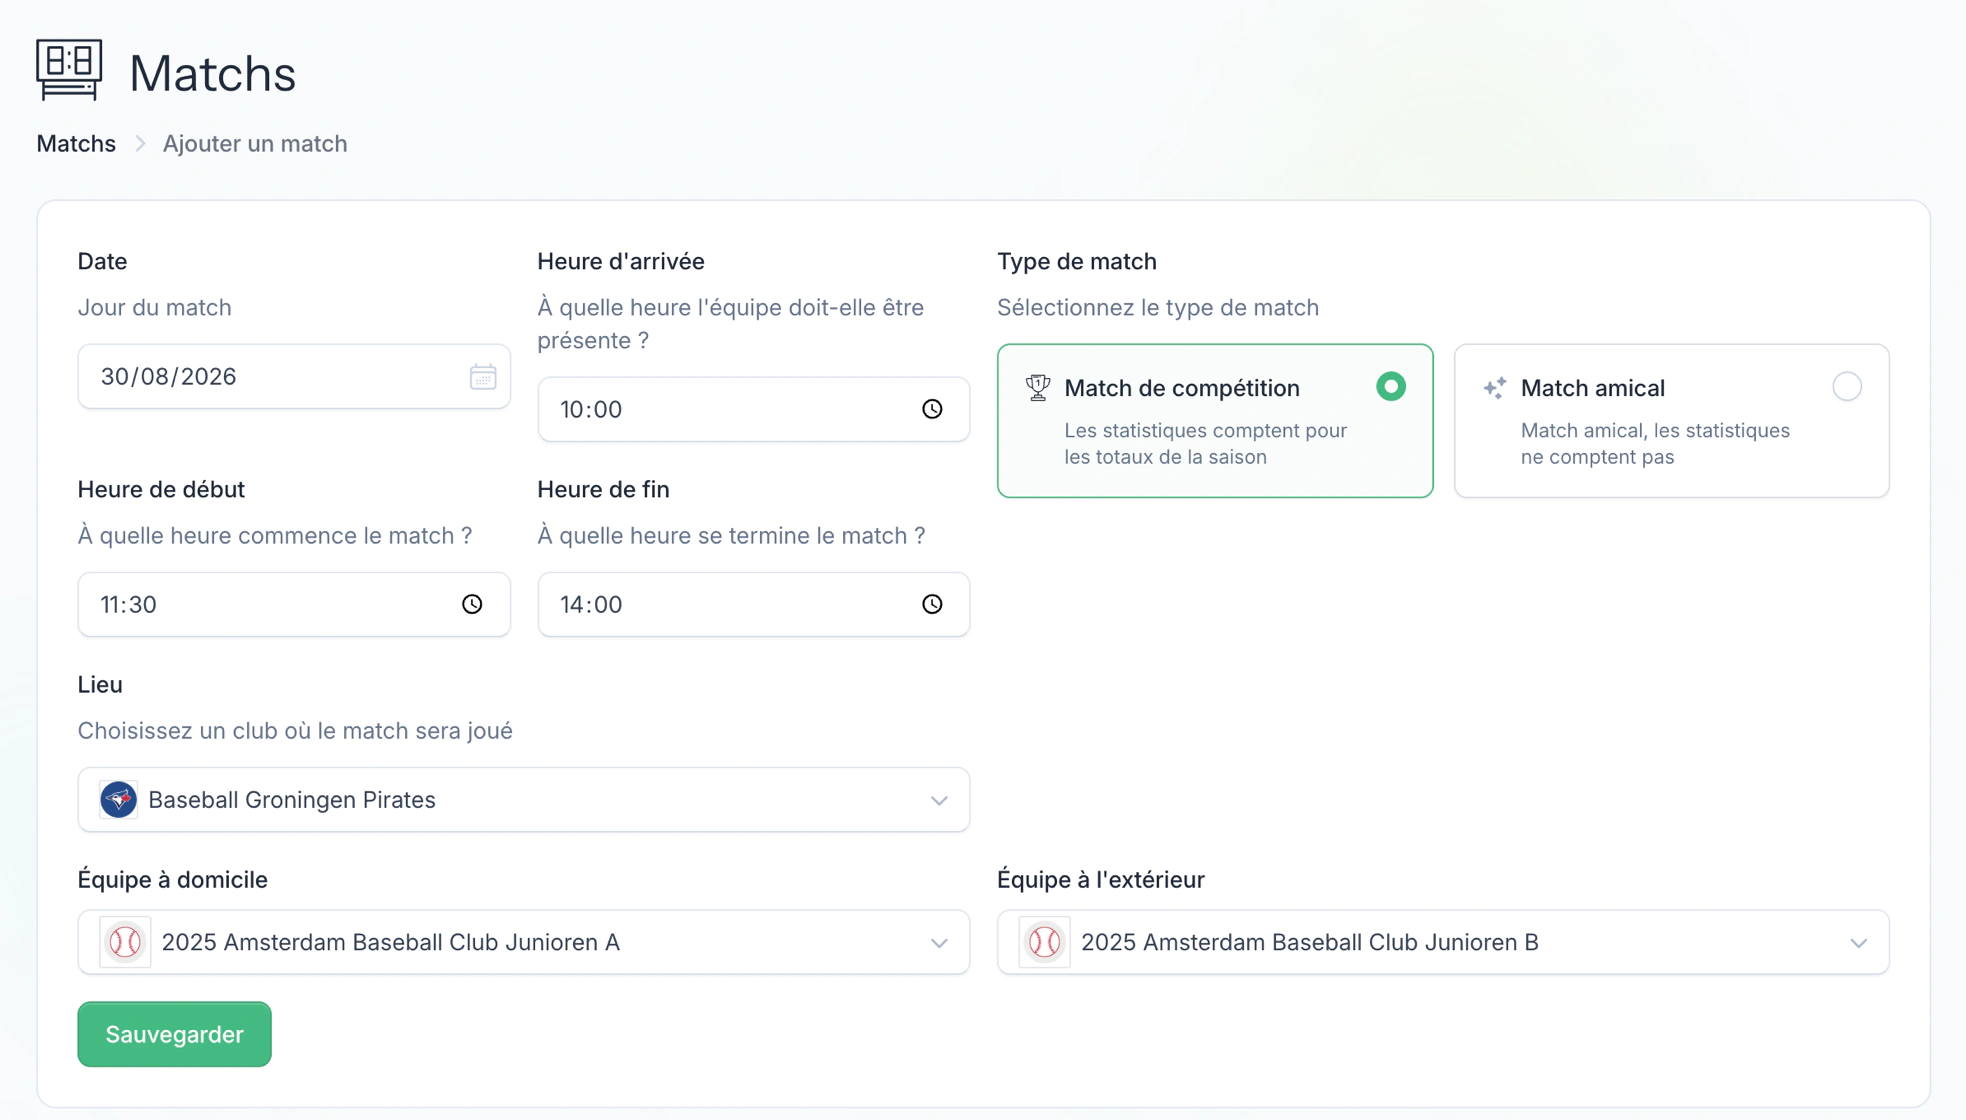Click the date field showing 30/08/2026
This screenshot has height=1120, width=1966.
tap(294, 377)
